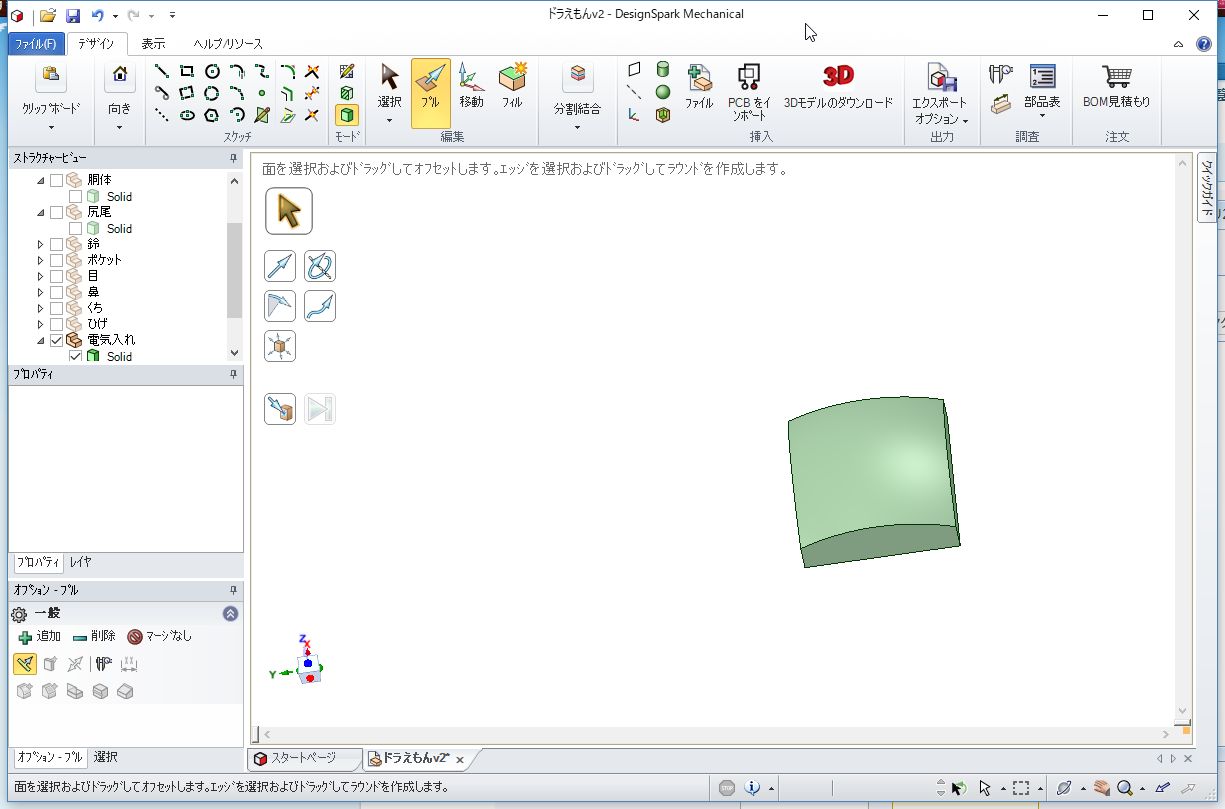This screenshot has height=809, width=1225.
Task: Collapse the 一般 options section chevron
Action: pos(230,614)
